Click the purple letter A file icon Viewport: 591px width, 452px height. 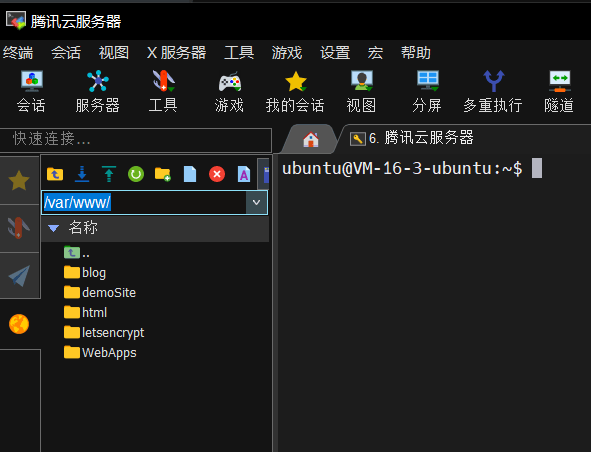[x=244, y=174]
